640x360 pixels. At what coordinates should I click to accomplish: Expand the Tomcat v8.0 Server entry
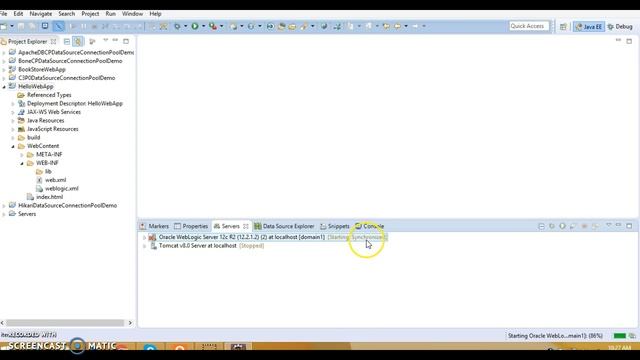(x=144, y=246)
